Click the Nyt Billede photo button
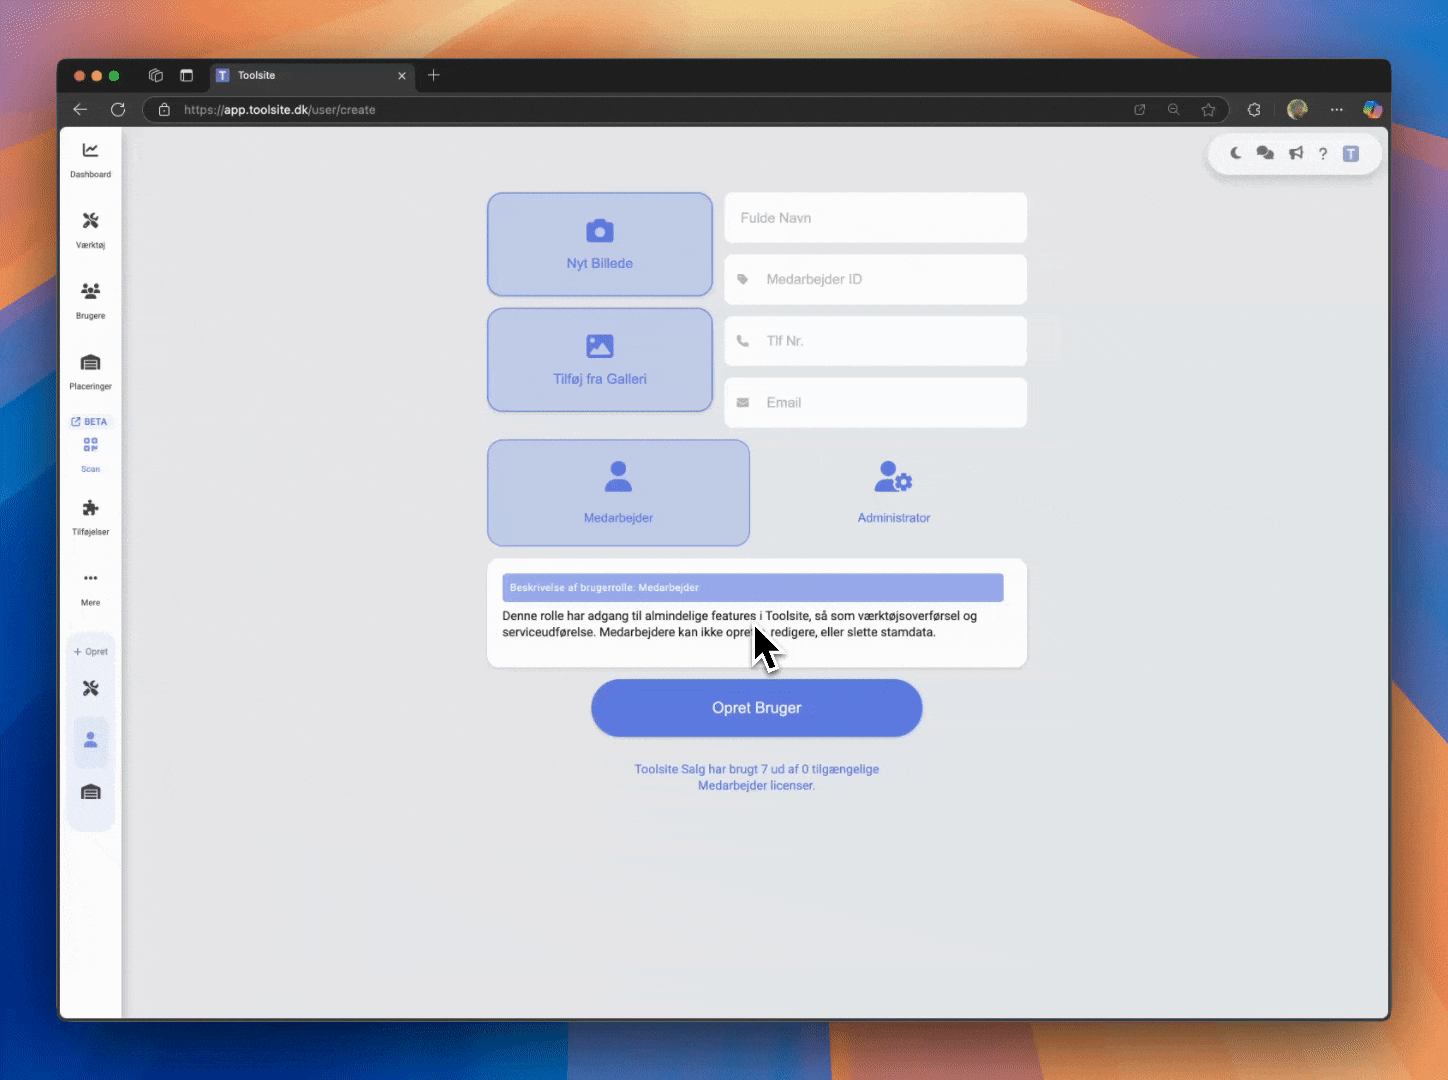 pos(599,244)
